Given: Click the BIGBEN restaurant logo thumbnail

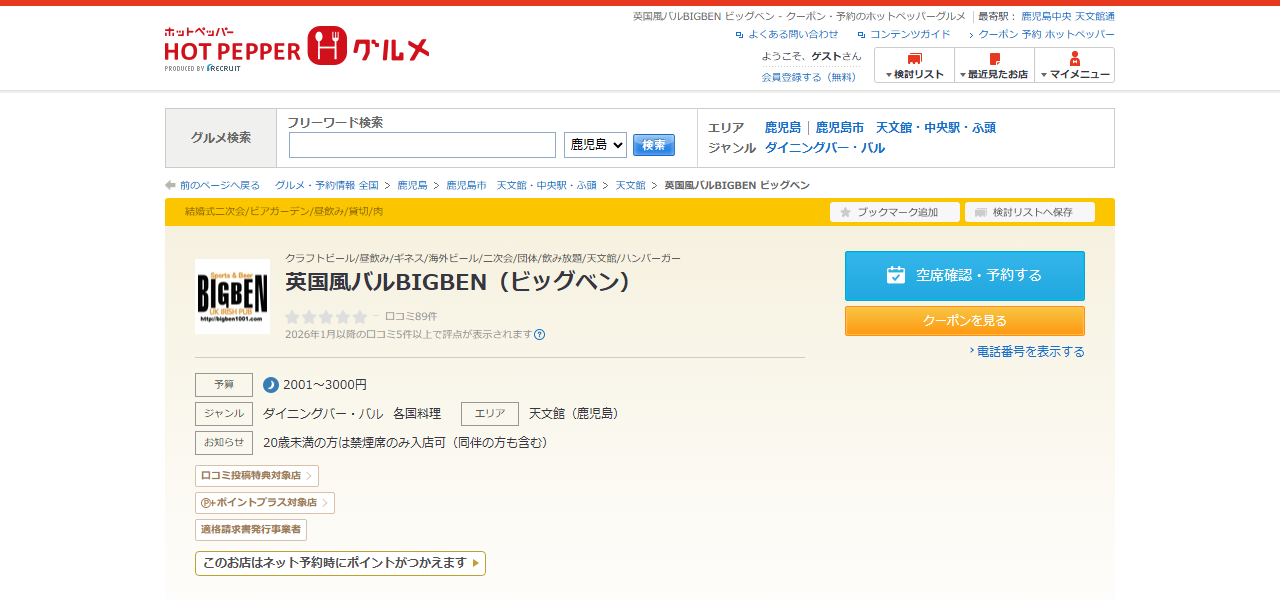Looking at the screenshot, I should pos(232,296).
